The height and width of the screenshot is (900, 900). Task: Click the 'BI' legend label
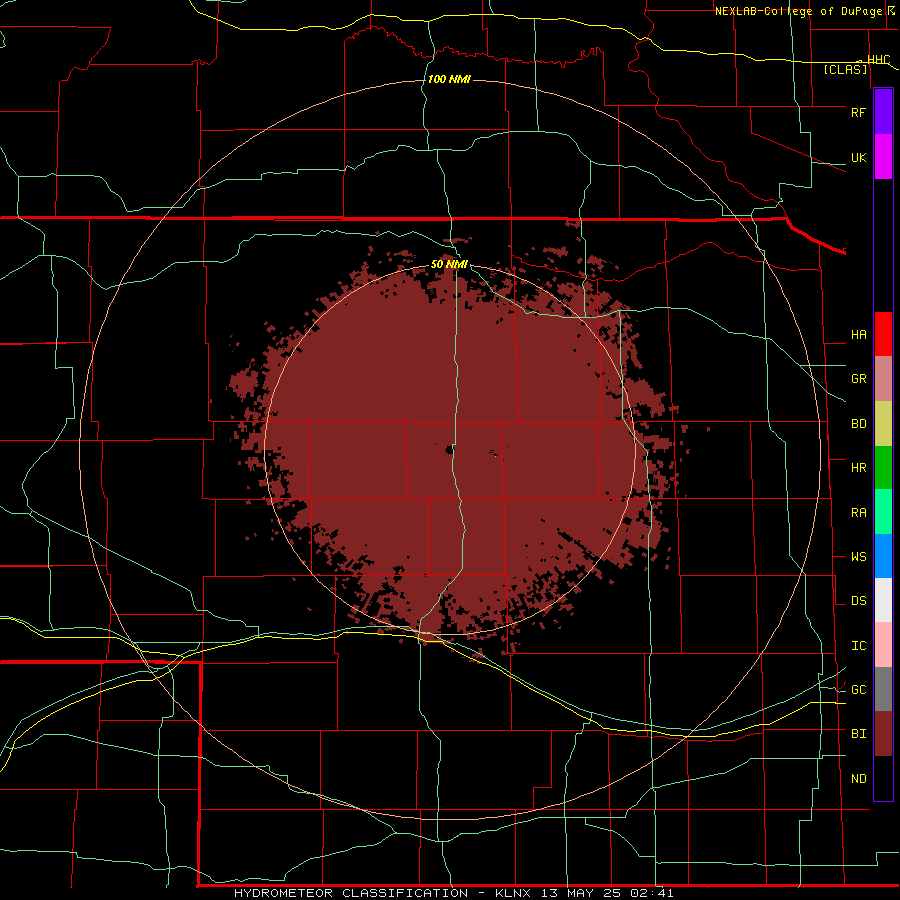click(858, 734)
